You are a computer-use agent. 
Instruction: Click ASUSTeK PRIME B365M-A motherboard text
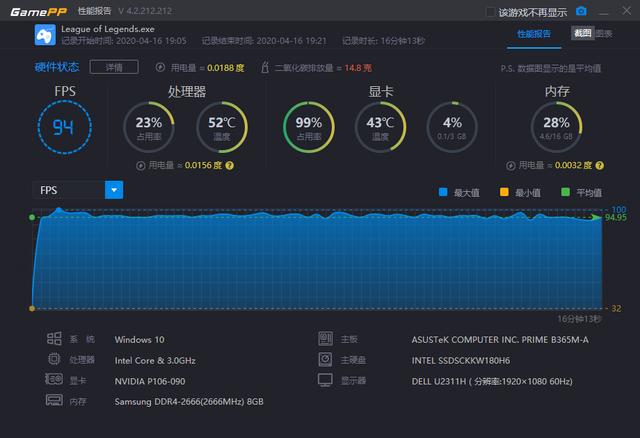[500, 340]
